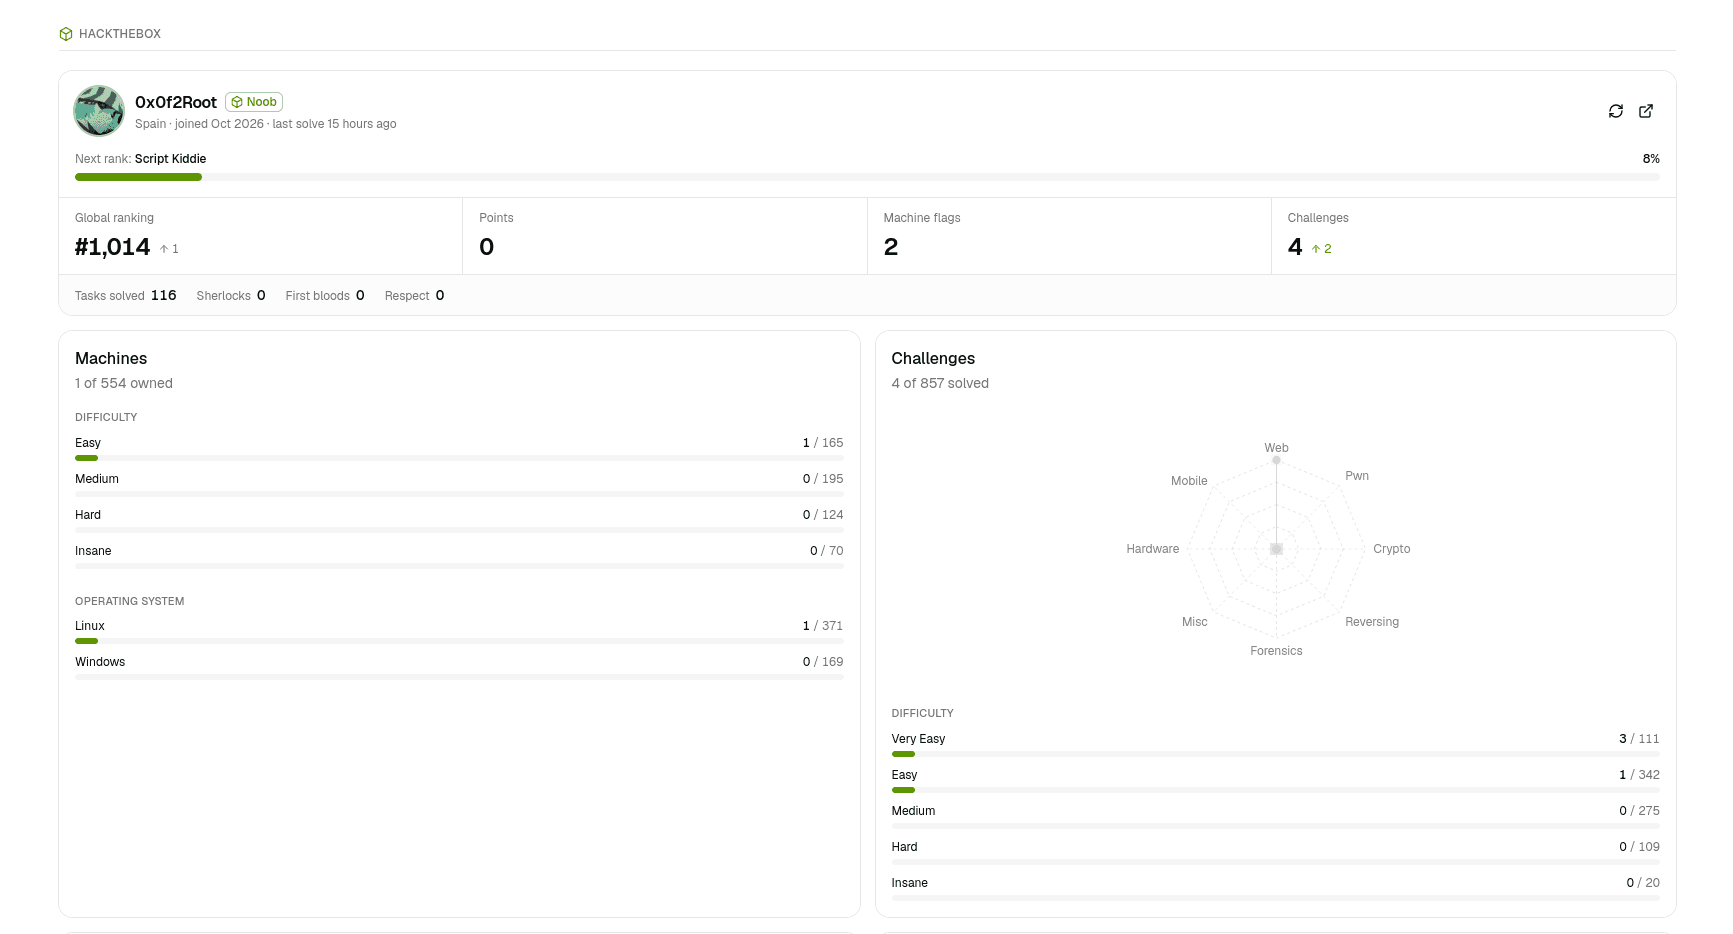Click the 0x0f2Root profile avatar

coord(99,111)
